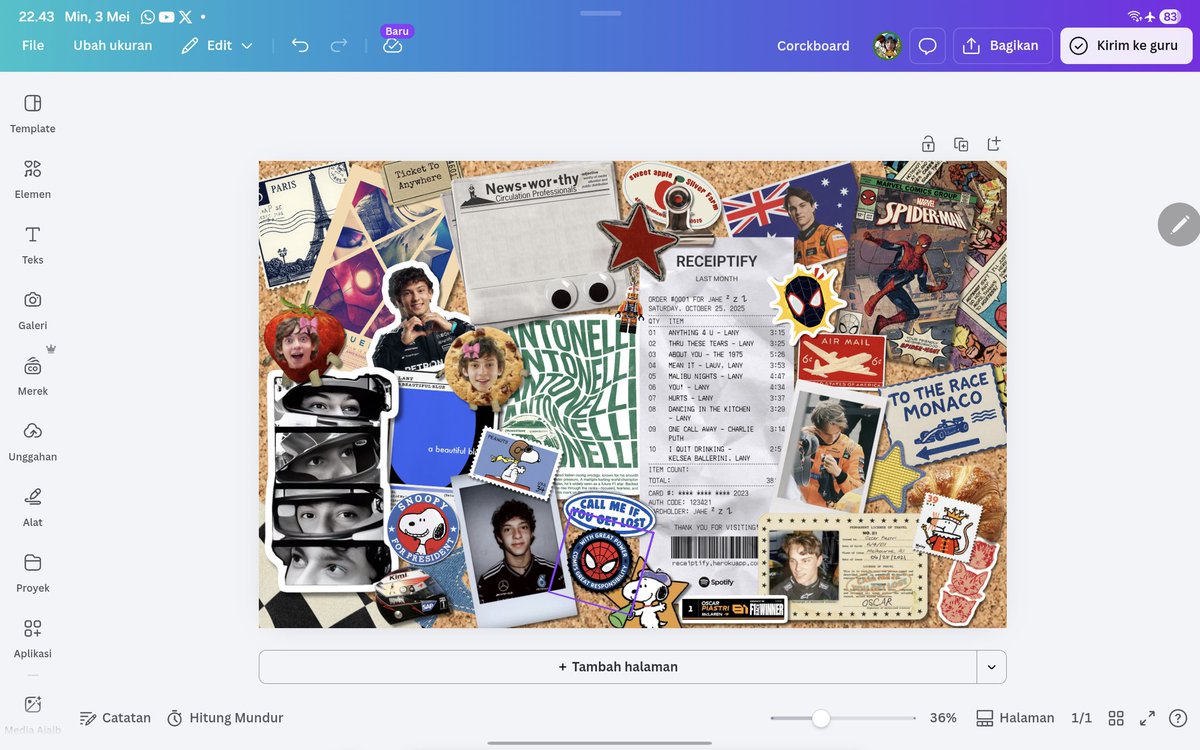Select the cookie face sticker
This screenshot has height=750, width=1200.
coord(484,368)
